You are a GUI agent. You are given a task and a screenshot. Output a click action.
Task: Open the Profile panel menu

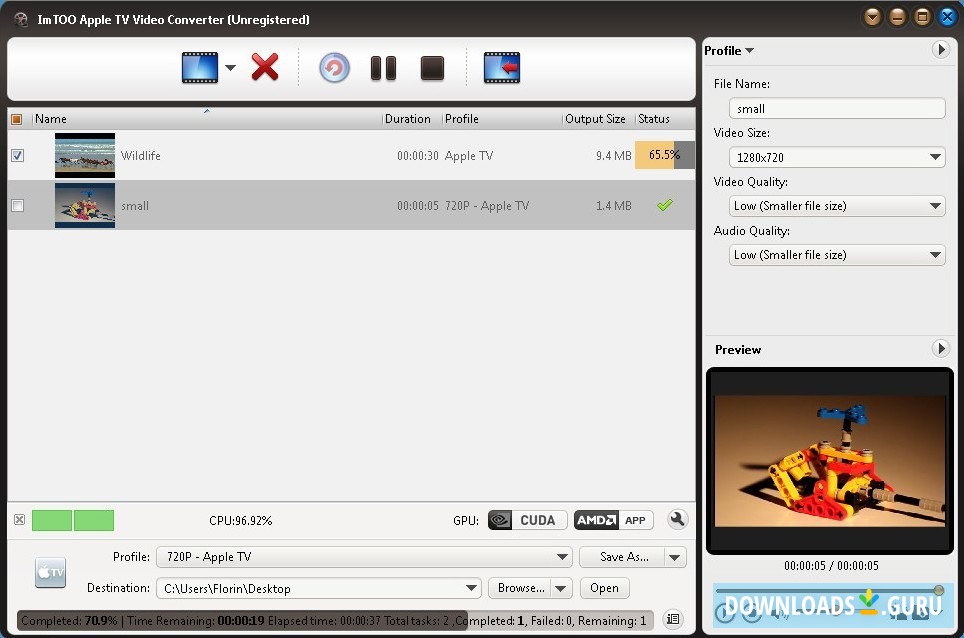pos(729,51)
